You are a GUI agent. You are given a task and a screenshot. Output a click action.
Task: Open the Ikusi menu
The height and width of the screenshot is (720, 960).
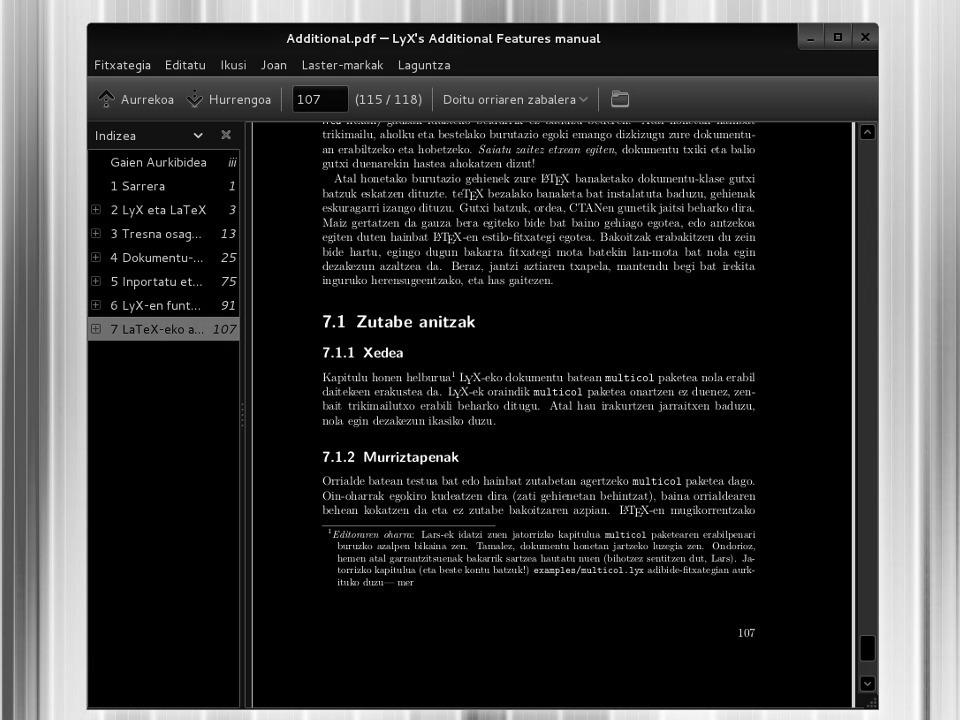click(233, 65)
